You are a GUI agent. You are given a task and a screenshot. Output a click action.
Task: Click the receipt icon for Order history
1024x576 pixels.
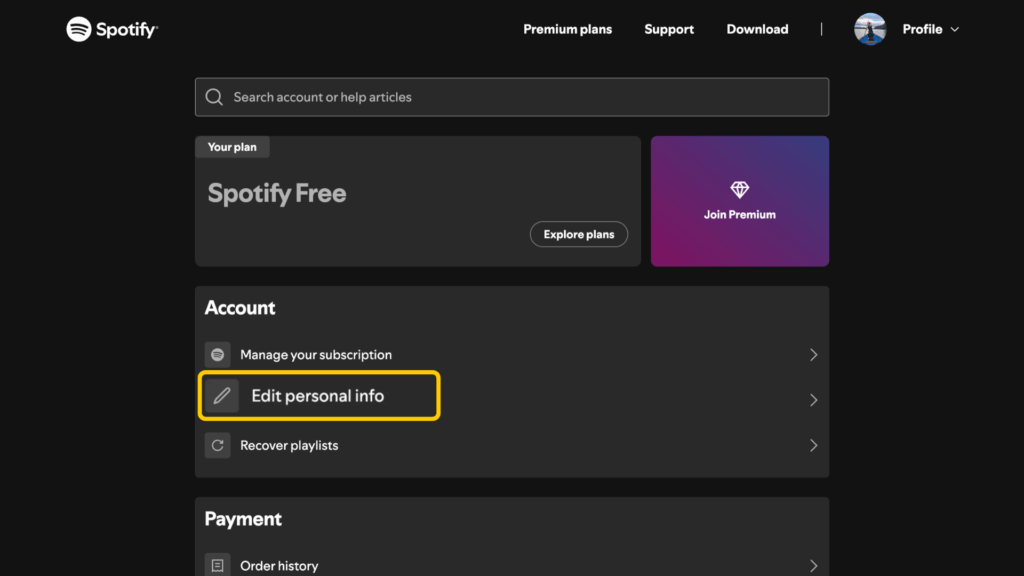coord(217,565)
